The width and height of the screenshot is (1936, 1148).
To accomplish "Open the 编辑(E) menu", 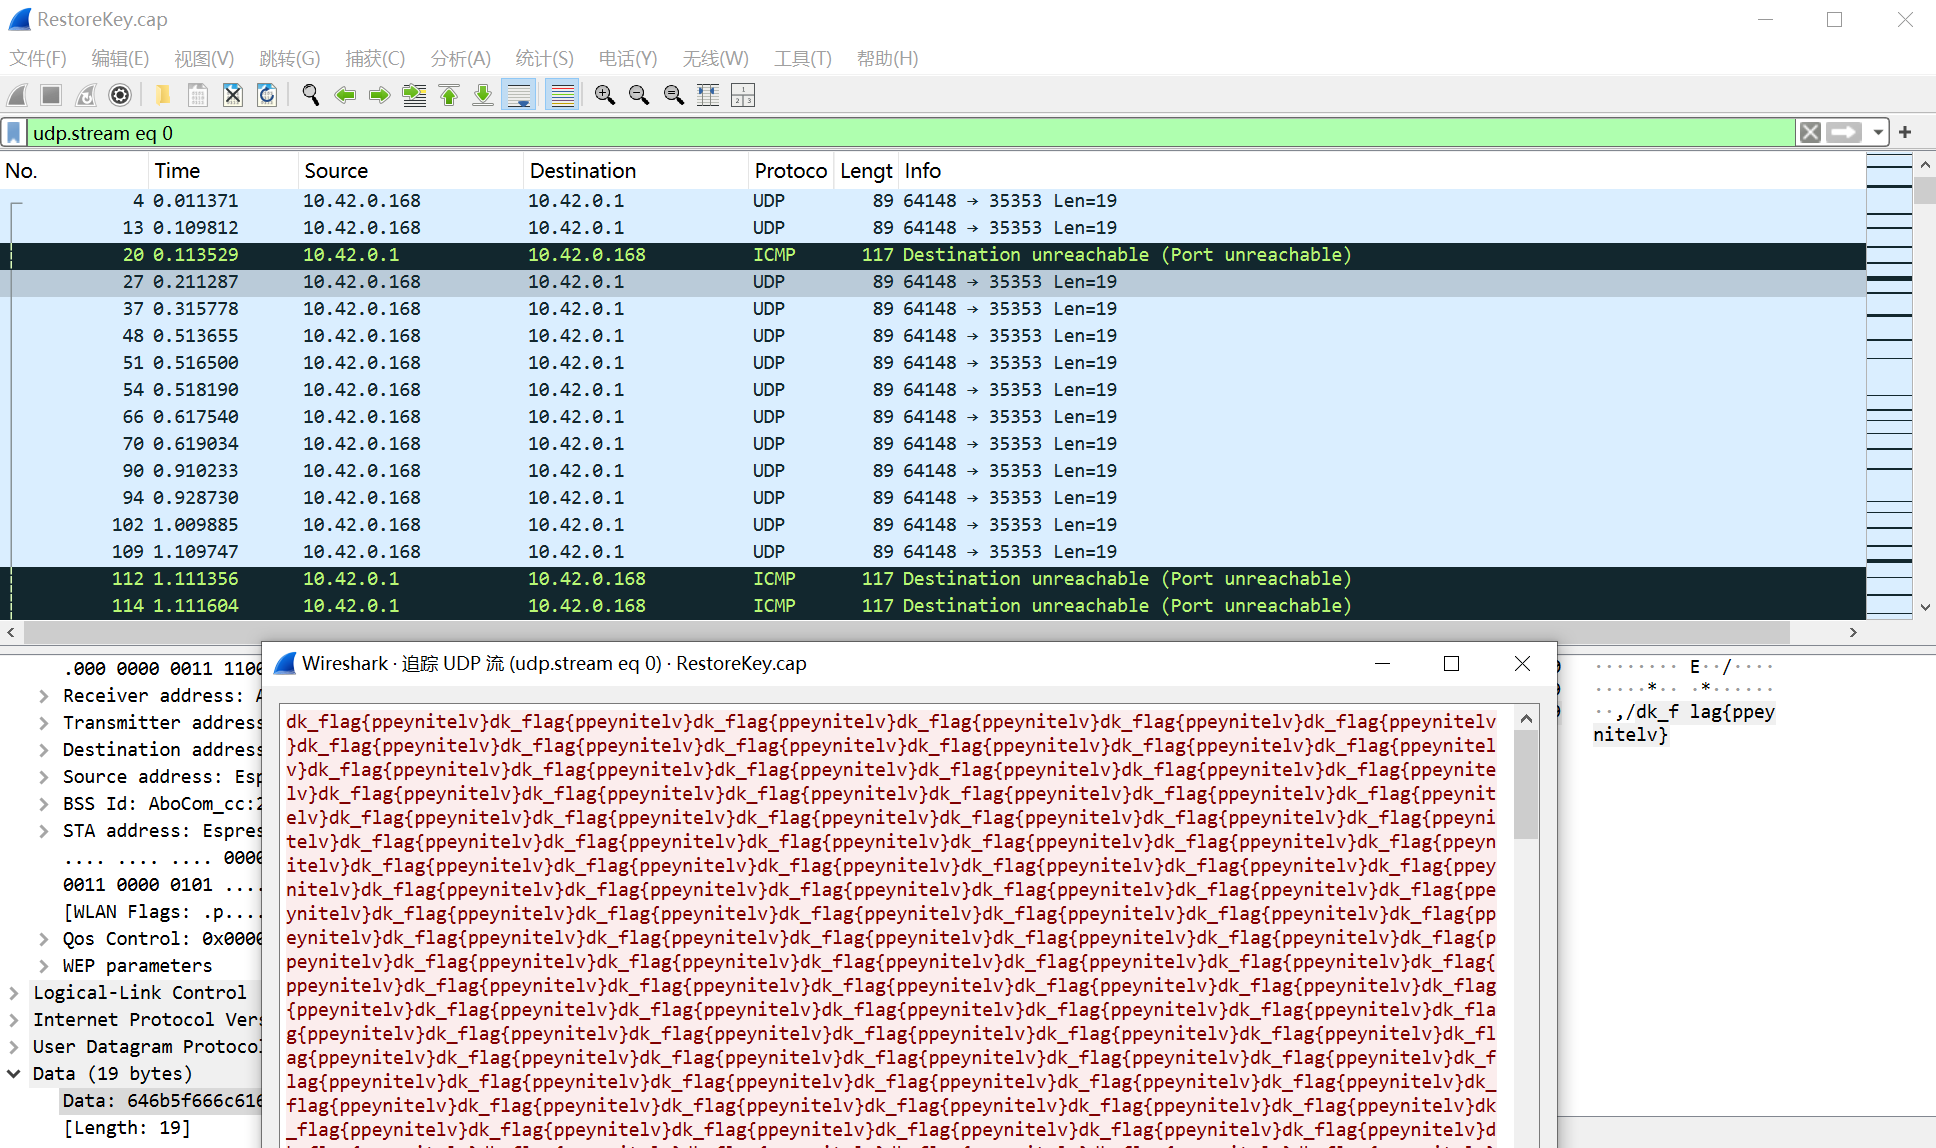I will 120,58.
